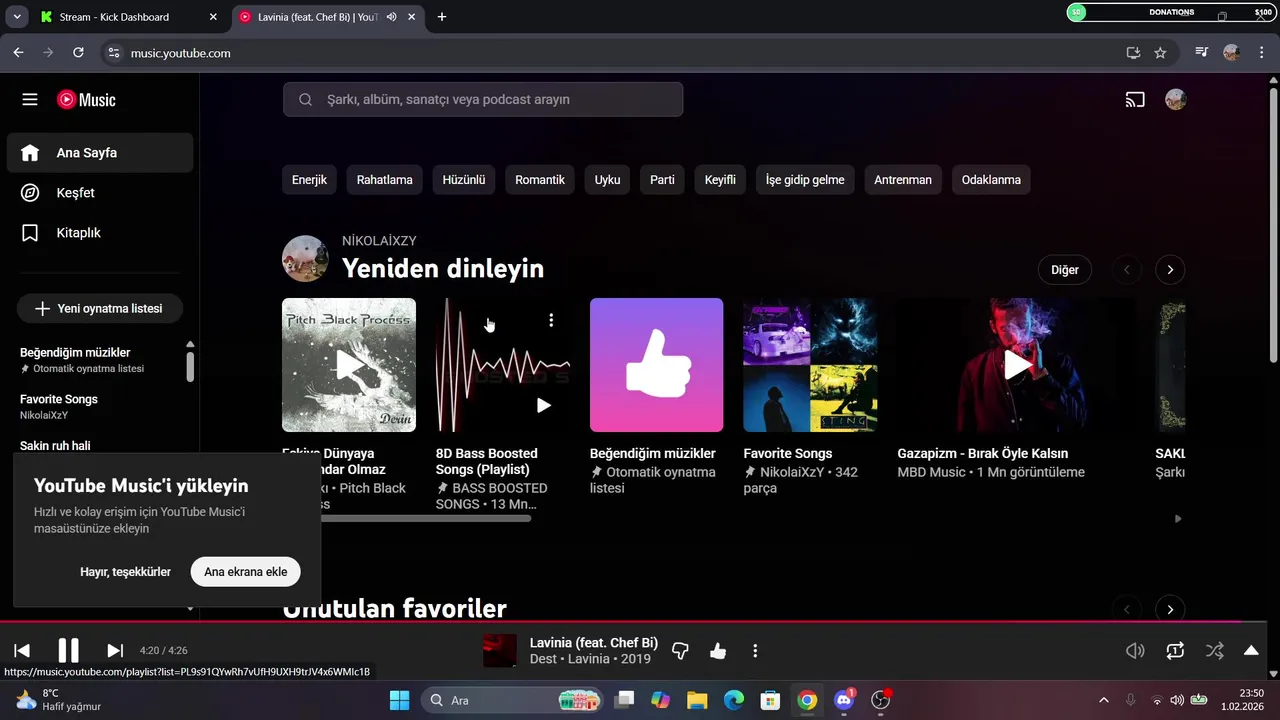Open Chrome media controls icon
The height and width of the screenshot is (720, 1280).
pyautogui.click(x=1202, y=53)
